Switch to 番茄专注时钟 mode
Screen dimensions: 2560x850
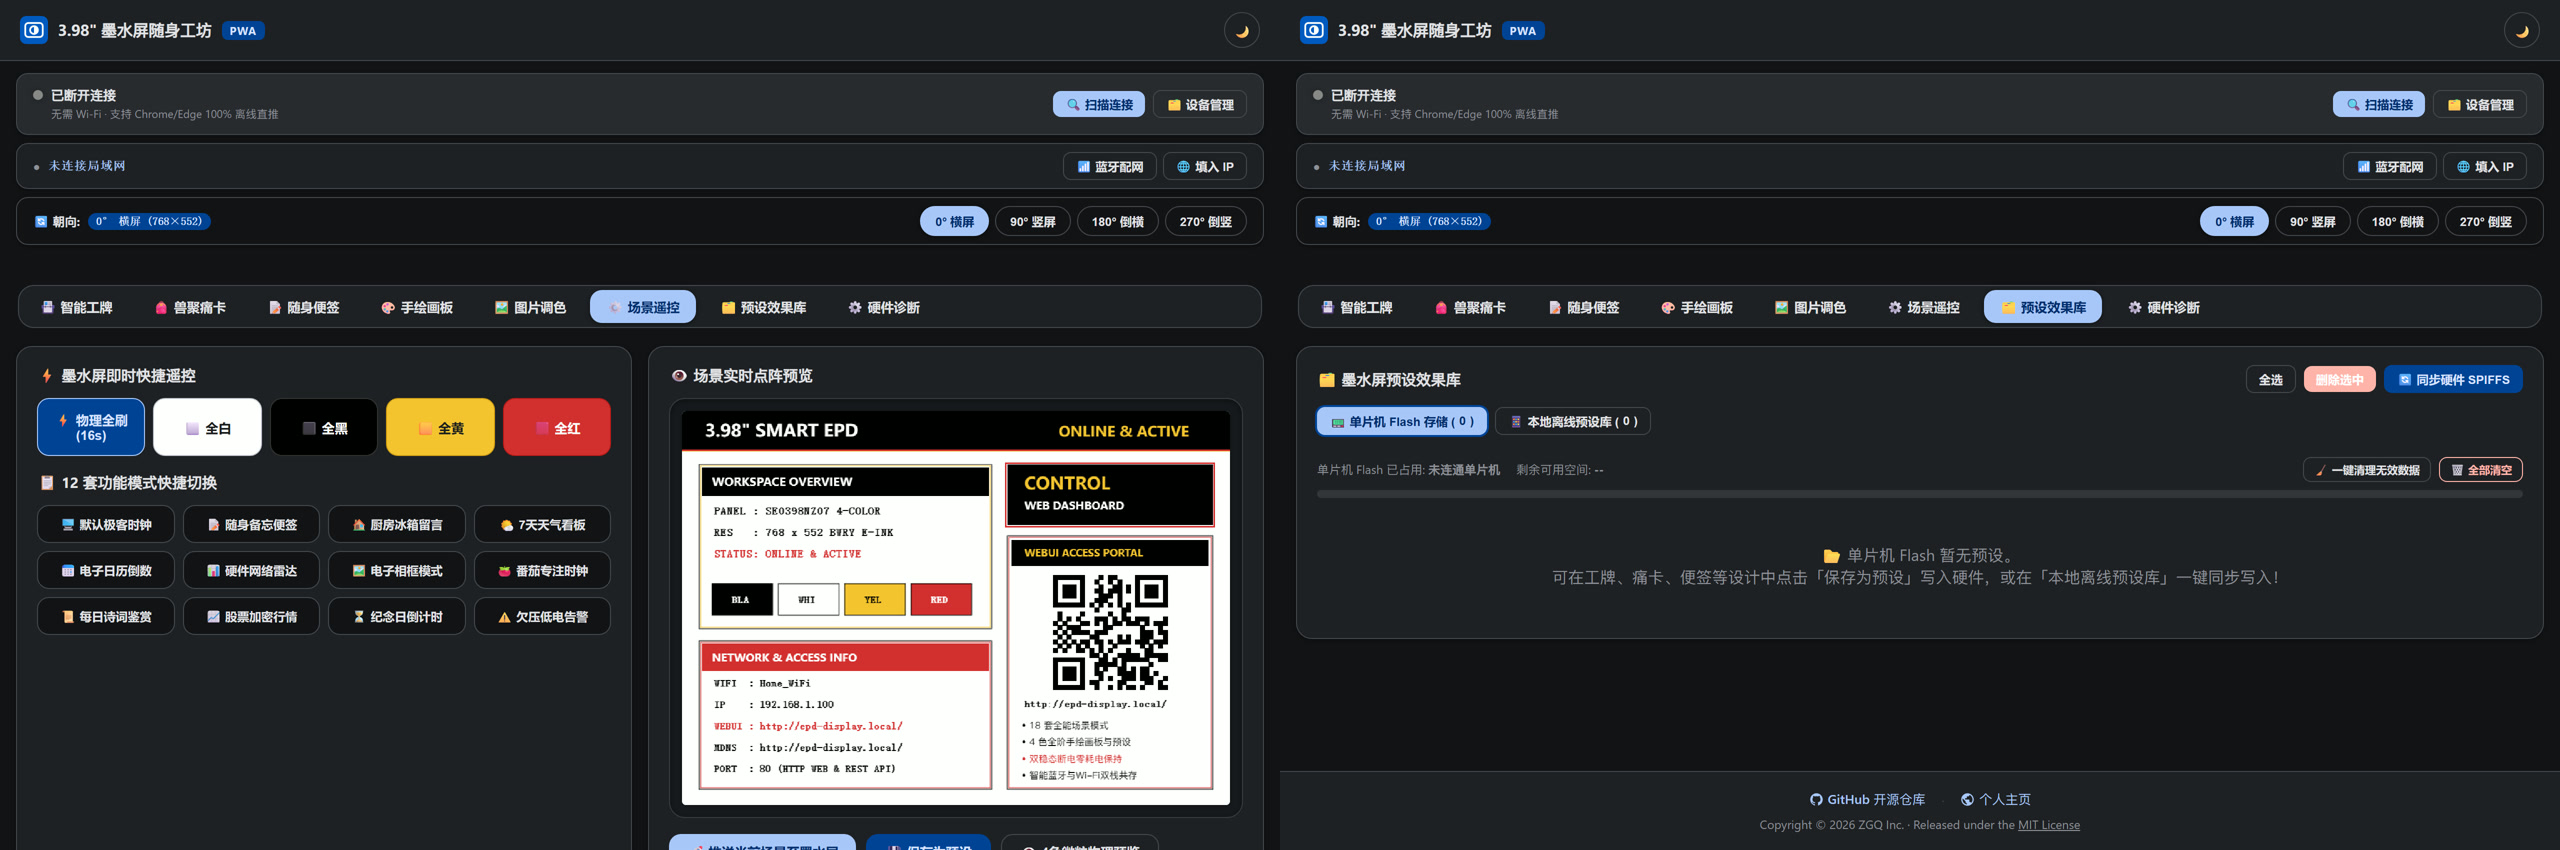543,570
